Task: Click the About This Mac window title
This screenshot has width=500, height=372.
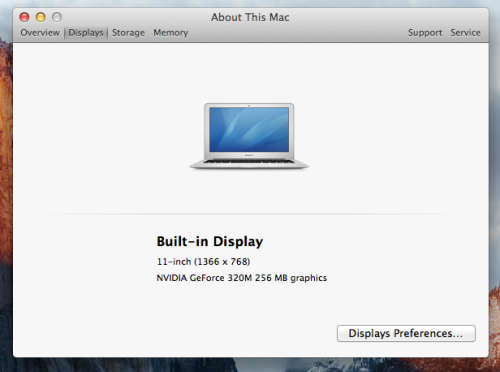Action: 250,17
